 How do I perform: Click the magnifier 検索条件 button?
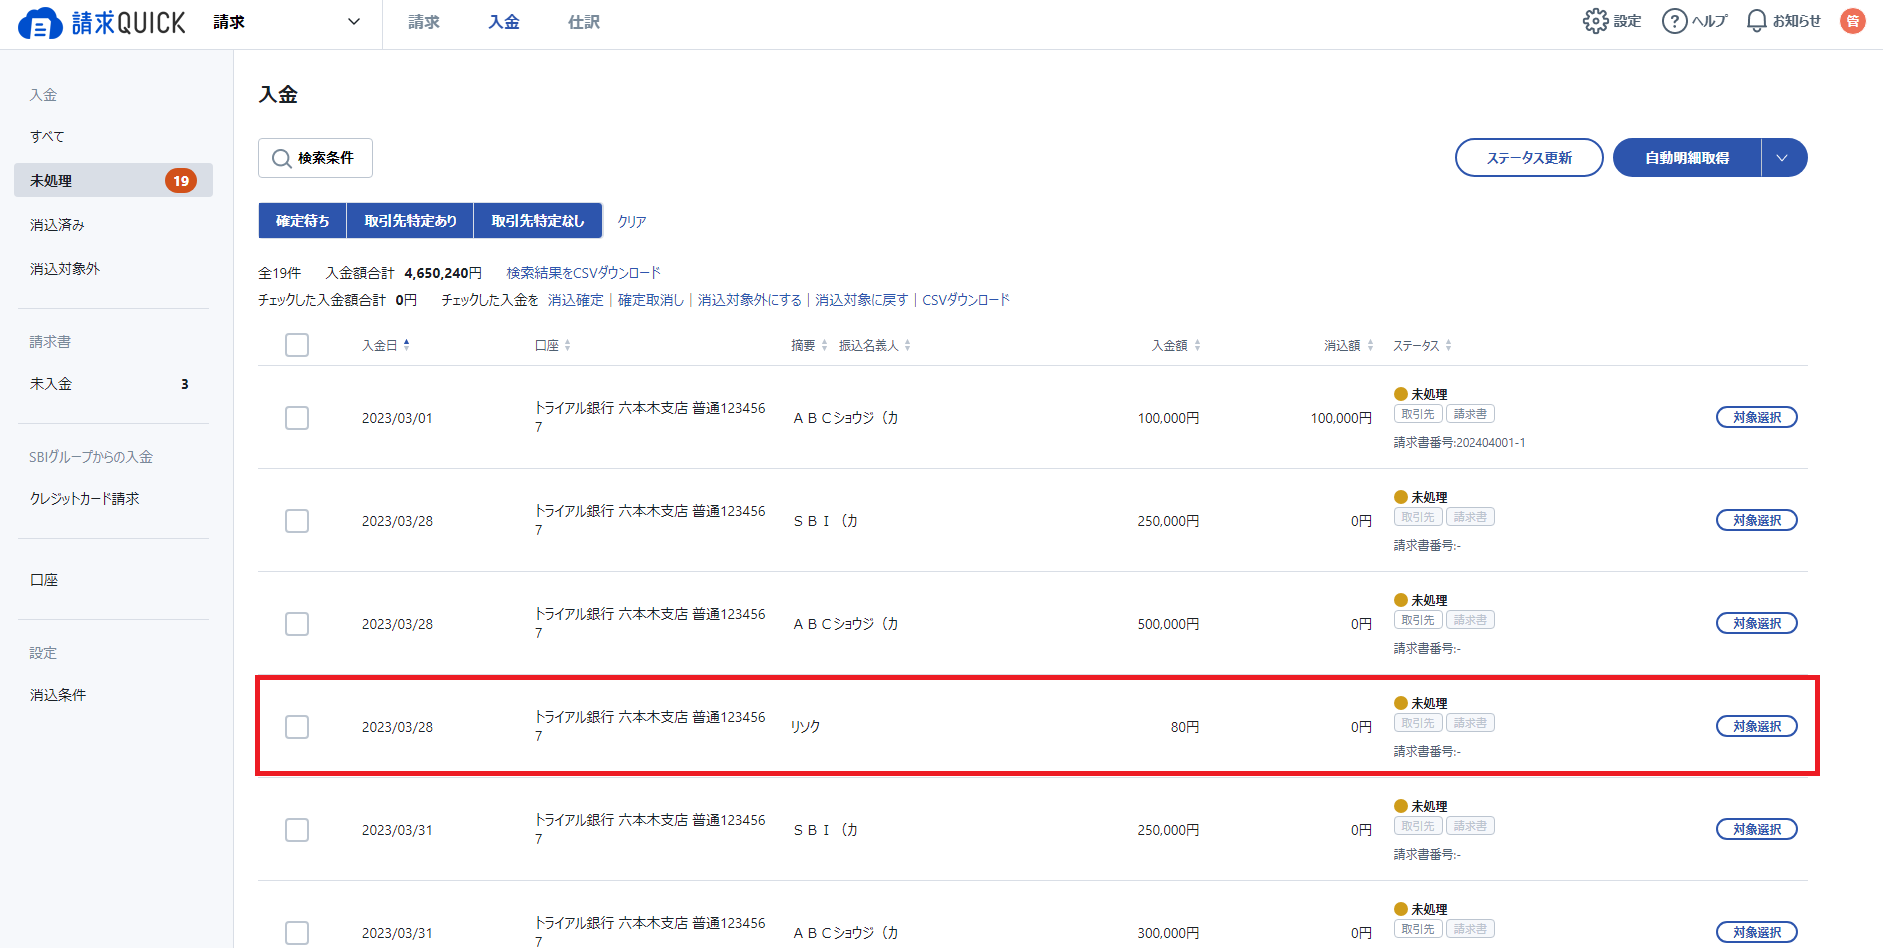(315, 158)
